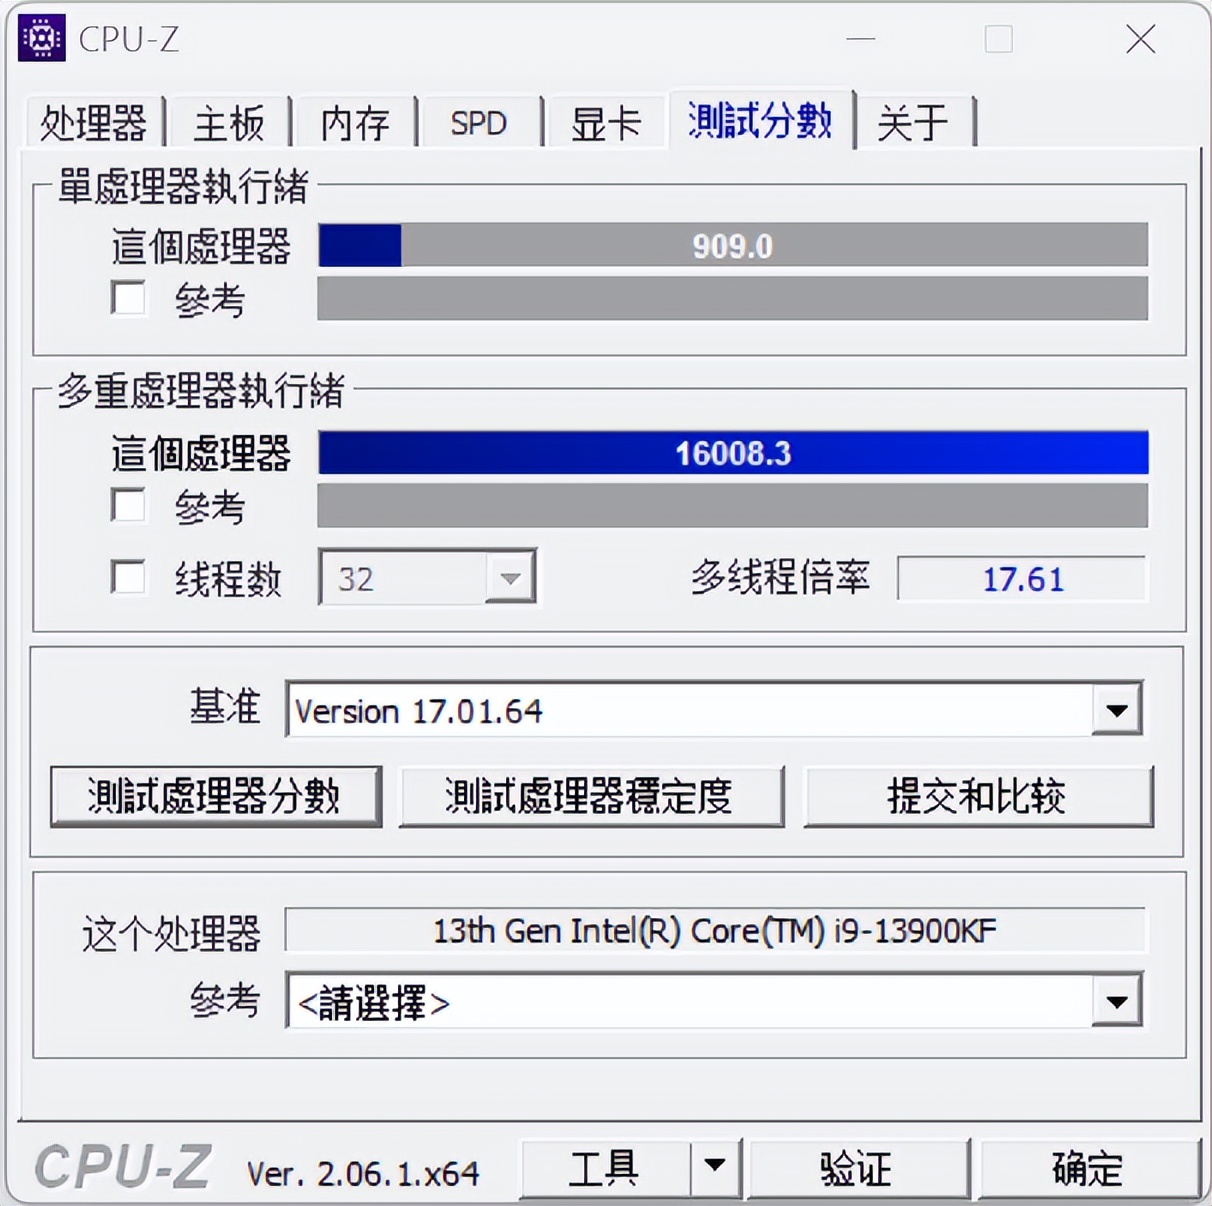Click the CPU-Z logo icon in the title bar
This screenshot has width=1212, height=1206.
(40, 39)
